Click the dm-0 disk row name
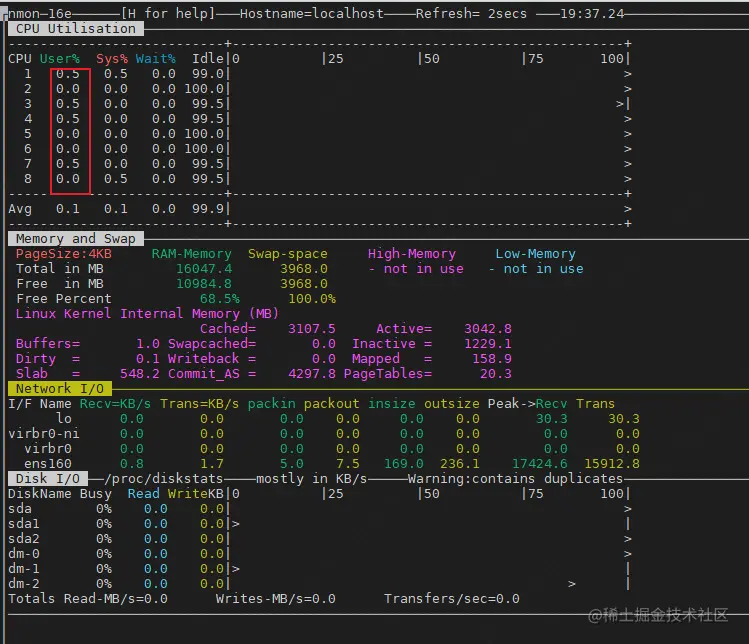 pyautogui.click(x=24, y=553)
